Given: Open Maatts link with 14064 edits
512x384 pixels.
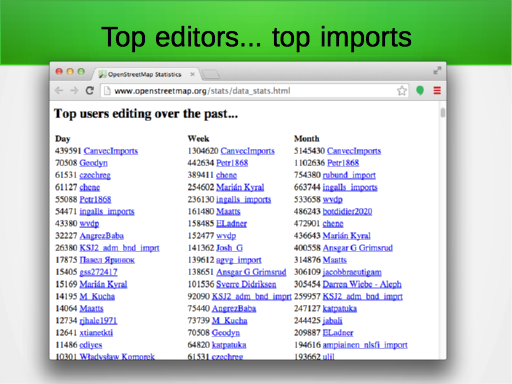Looking at the screenshot, I should pyautogui.click(x=91, y=308).
